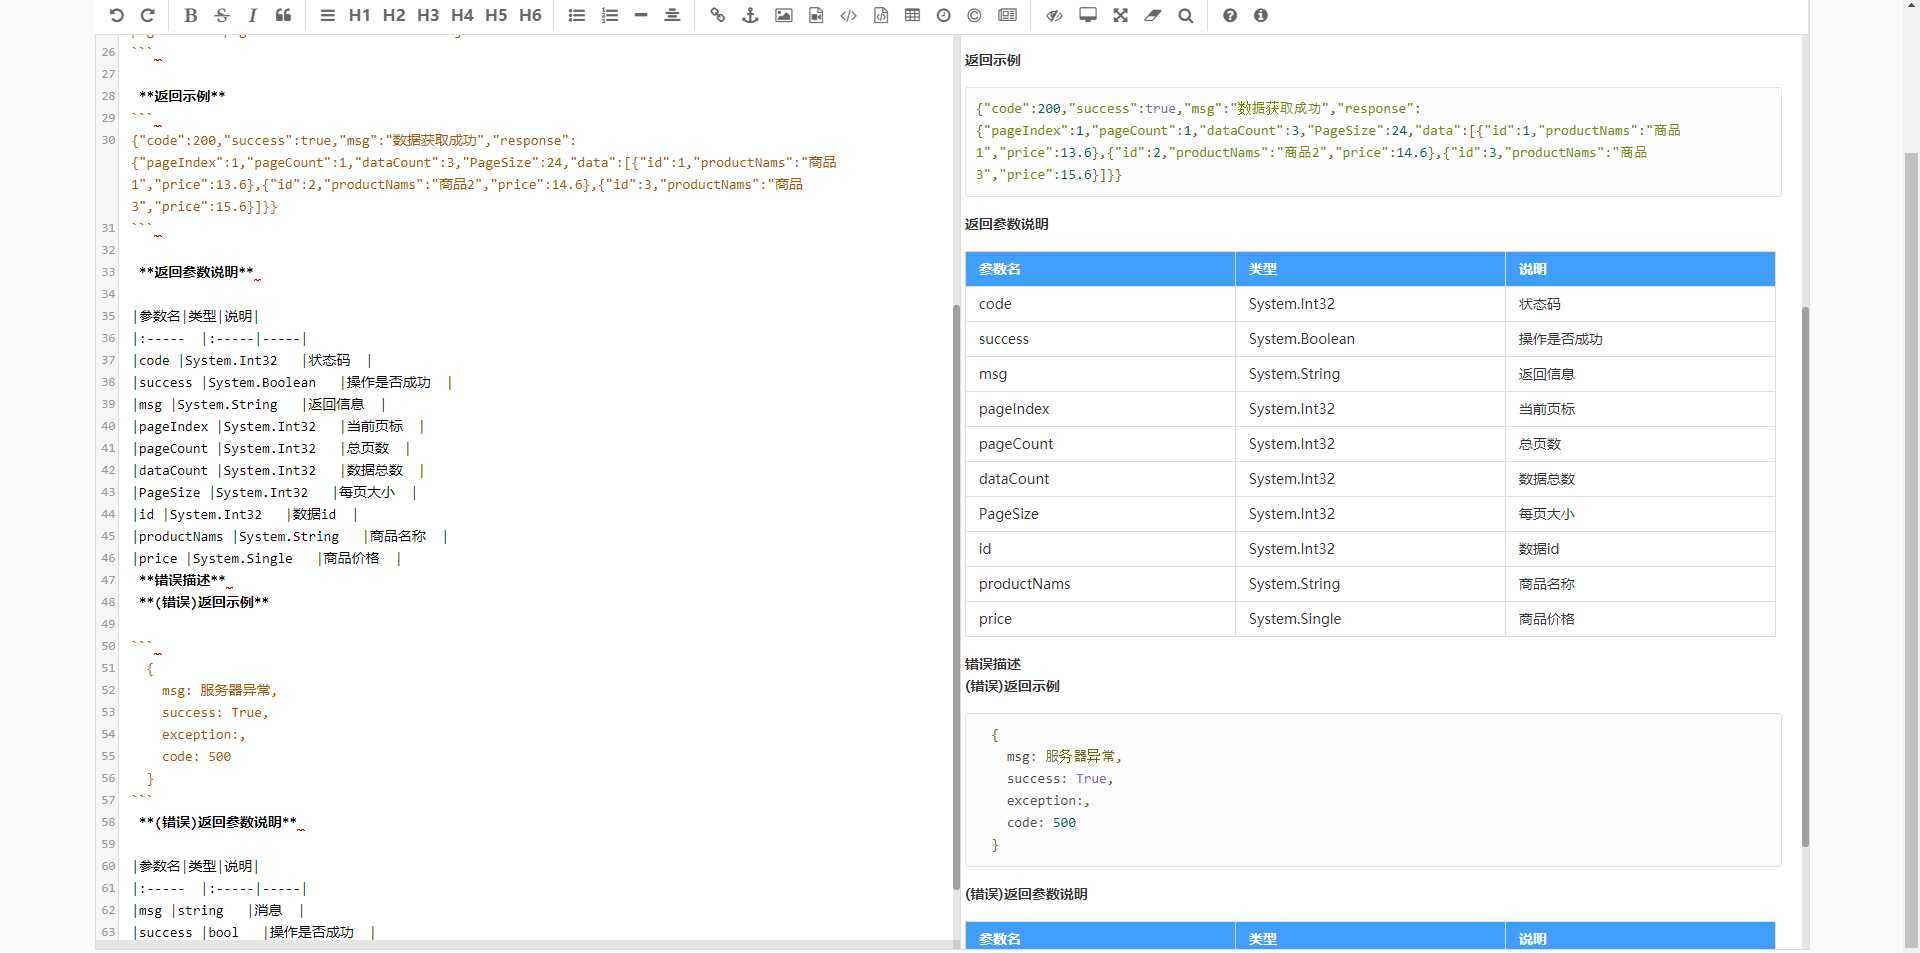Insert a block quote

click(284, 15)
